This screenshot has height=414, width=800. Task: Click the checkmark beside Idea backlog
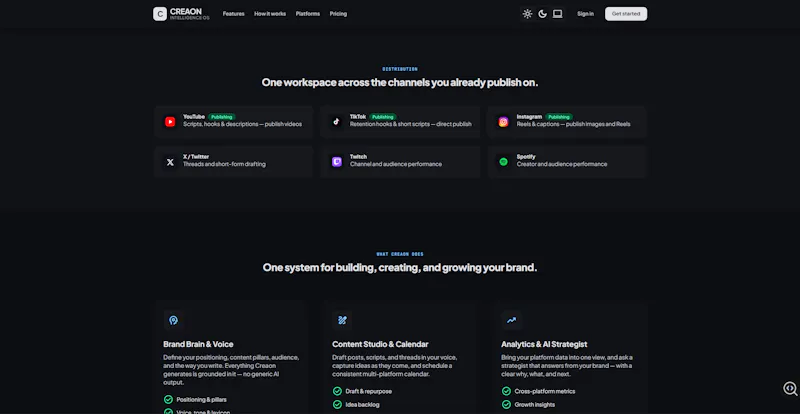337,404
